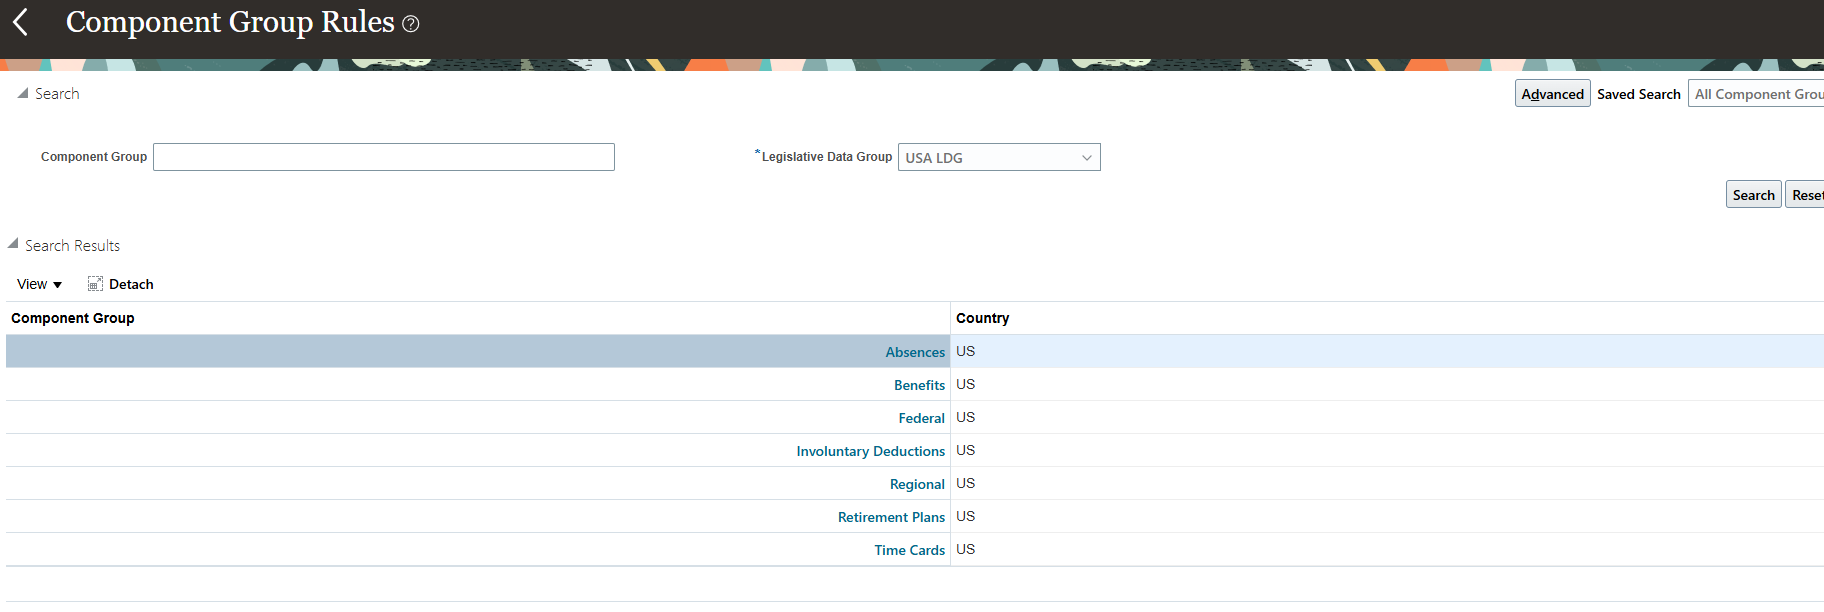Open the Regional component group link
Viewport: 1824px width, 612px height.
click(917, 484)
